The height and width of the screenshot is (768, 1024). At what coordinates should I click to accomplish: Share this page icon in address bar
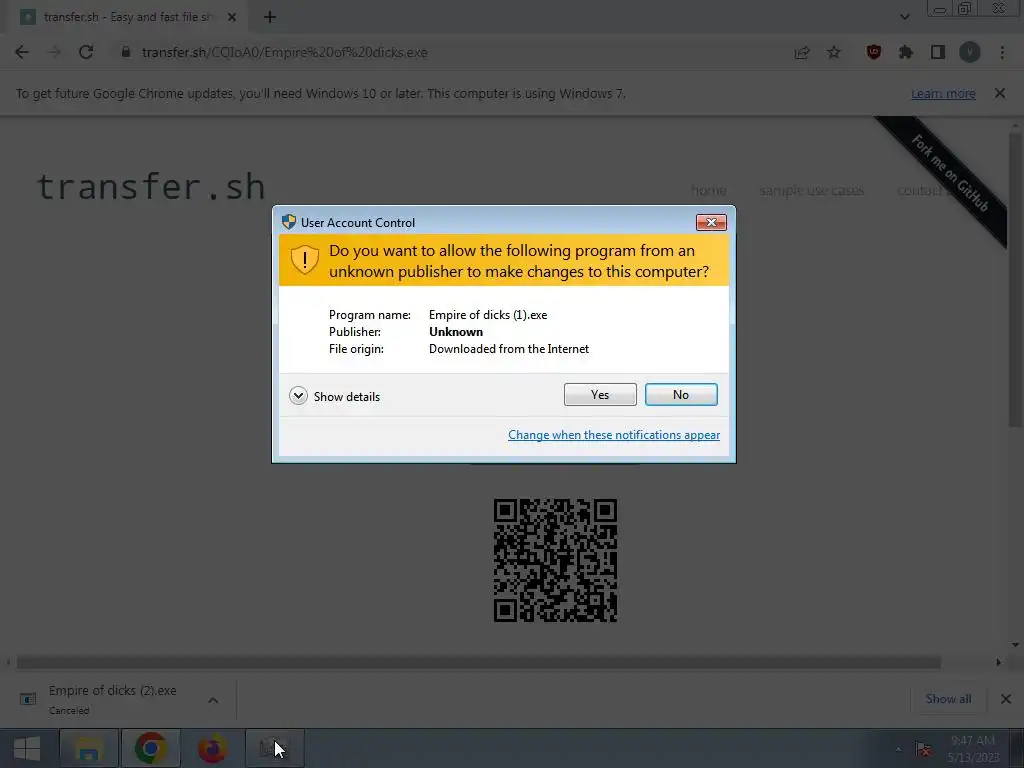pyautogui.click(x=802, y=52)
